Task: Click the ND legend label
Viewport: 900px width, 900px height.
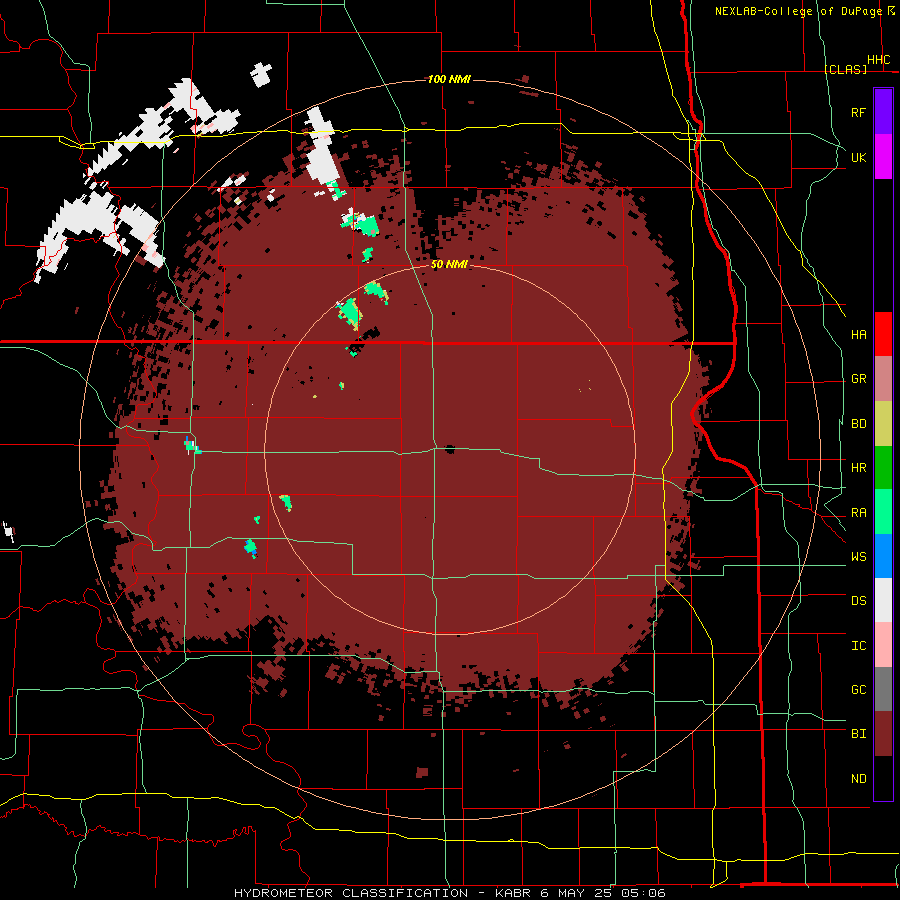Action: [x=859, y=779]
